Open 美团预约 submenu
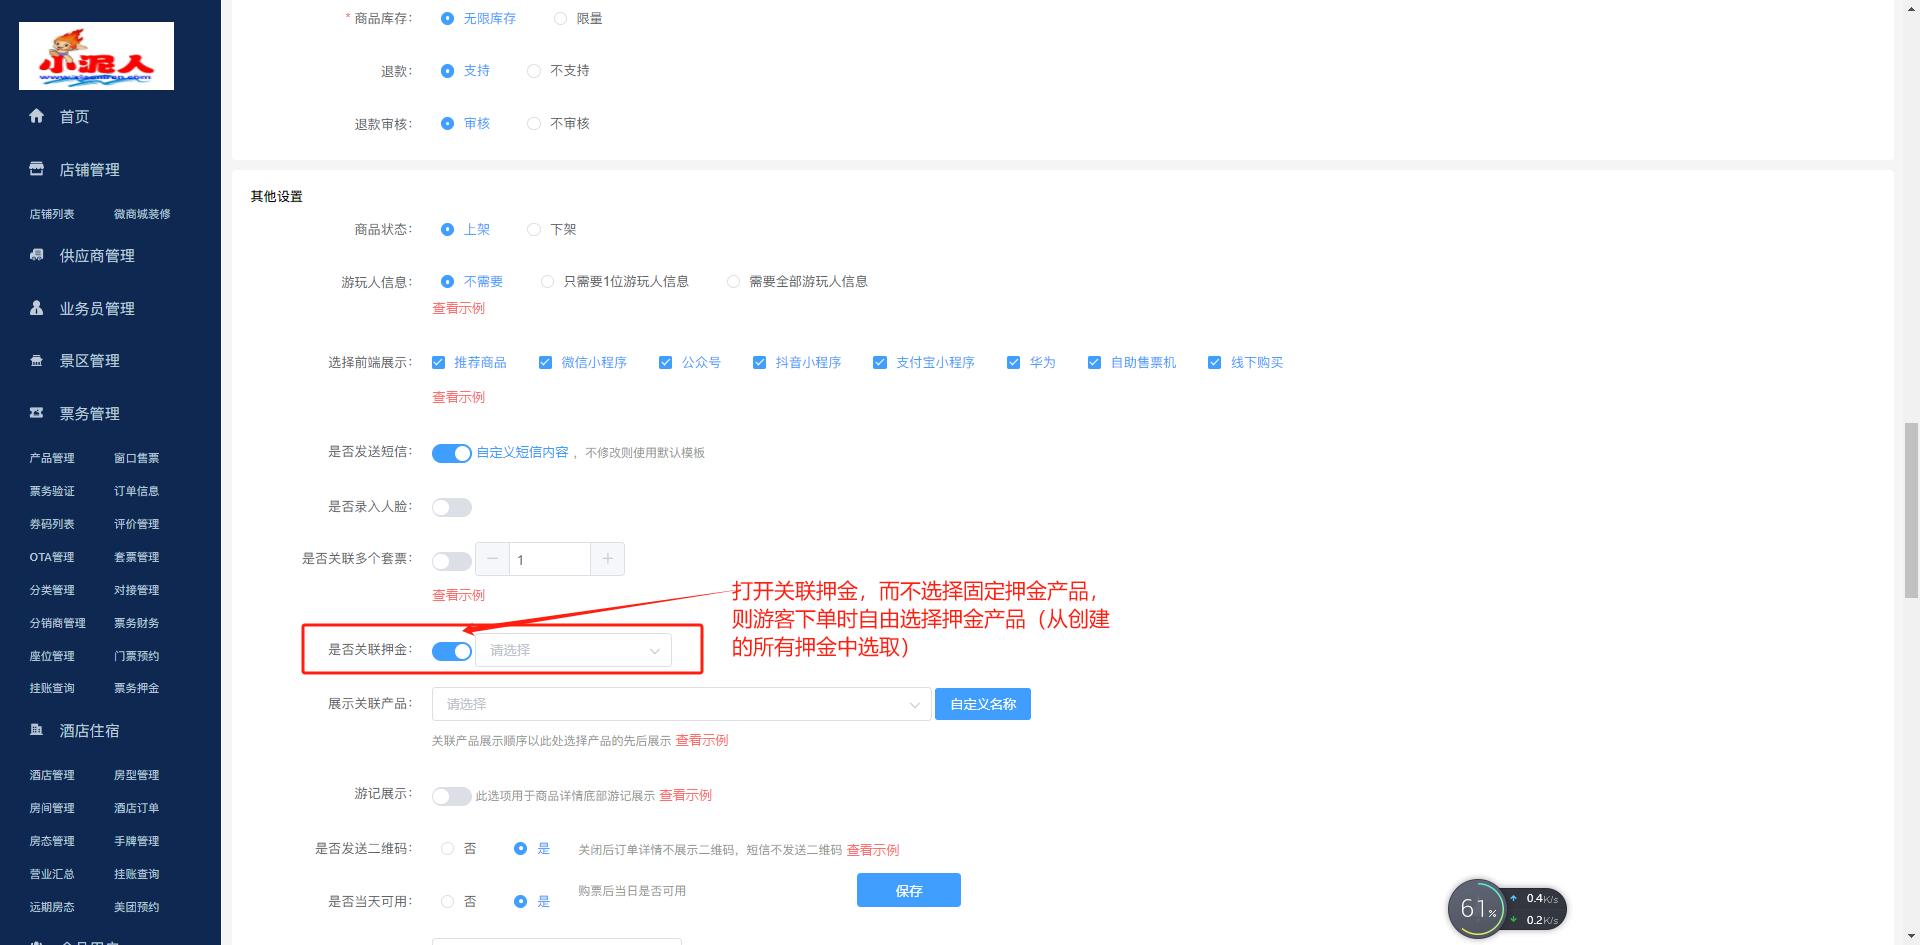 pyautogui.click(x=136, y=907)
